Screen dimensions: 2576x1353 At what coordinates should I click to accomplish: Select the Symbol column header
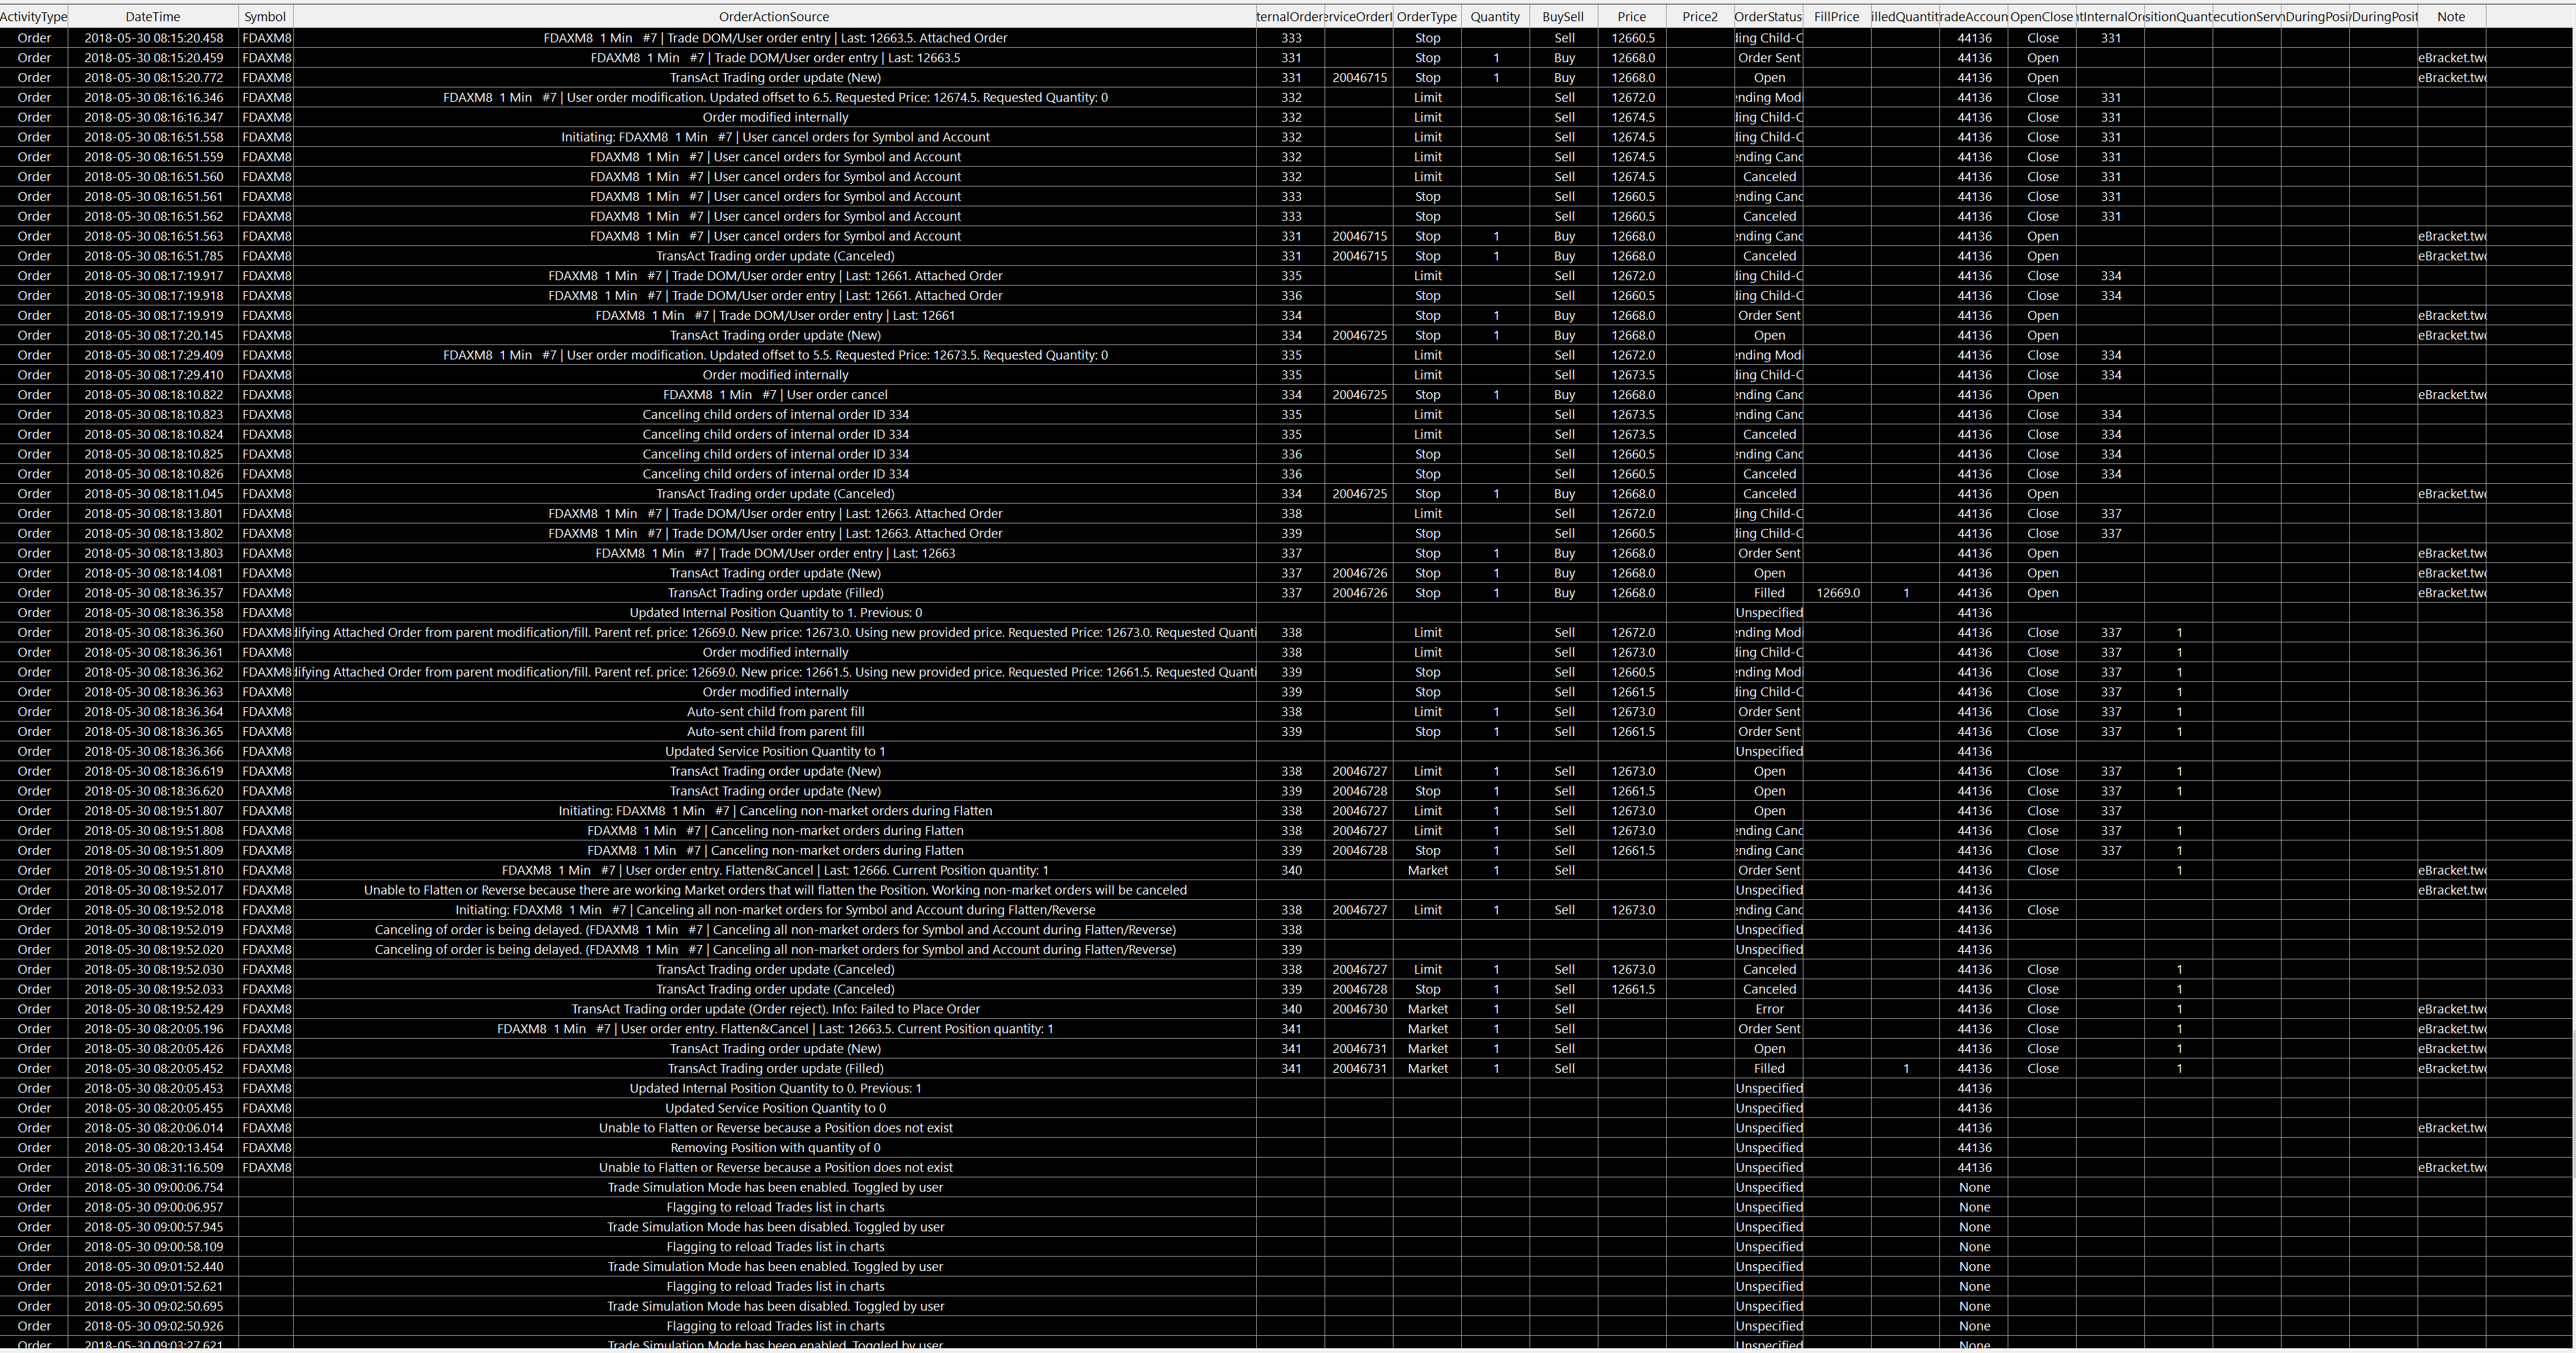(265, 17)
